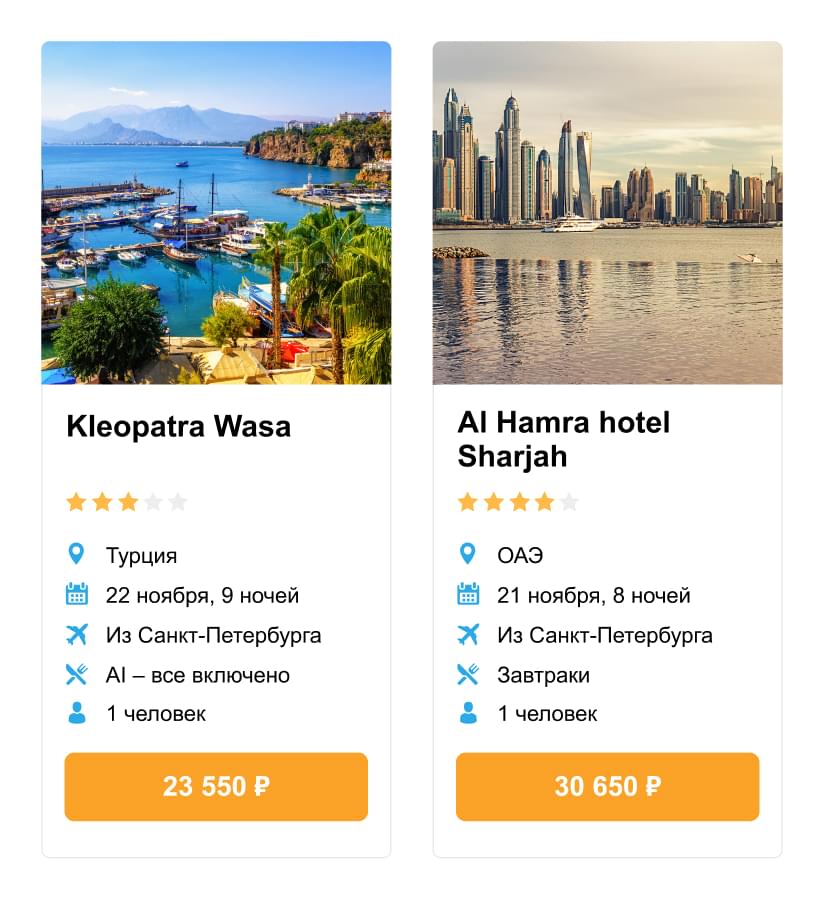Click the location pin icon beside ОАЭ

[468, 554]
